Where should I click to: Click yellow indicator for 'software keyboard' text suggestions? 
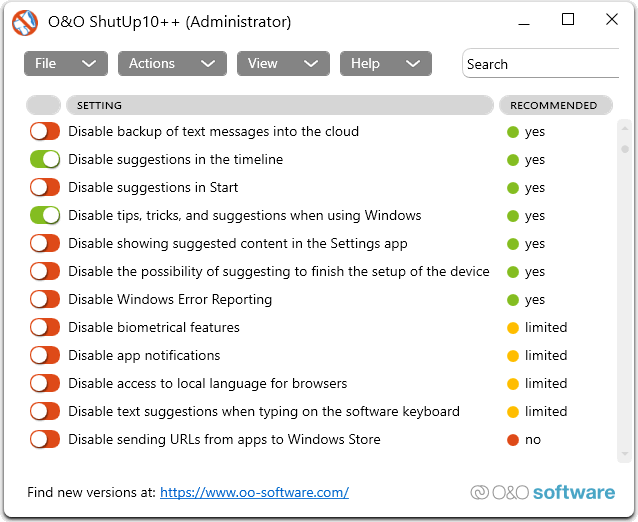pos(513,412)
